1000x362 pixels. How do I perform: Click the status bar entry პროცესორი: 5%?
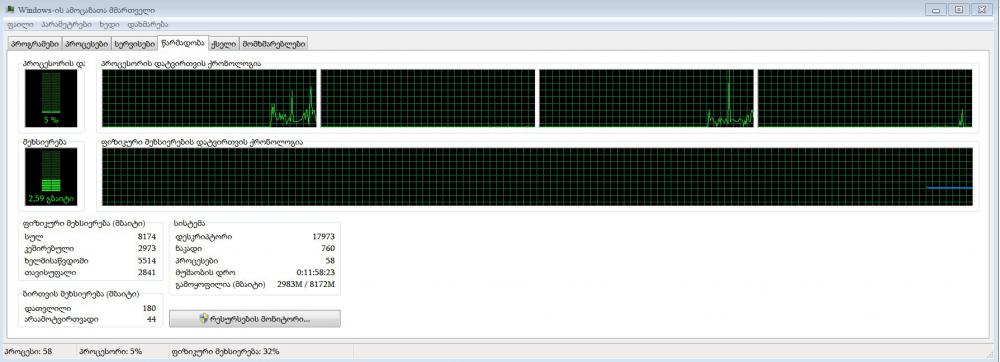[x=110, y=351]
